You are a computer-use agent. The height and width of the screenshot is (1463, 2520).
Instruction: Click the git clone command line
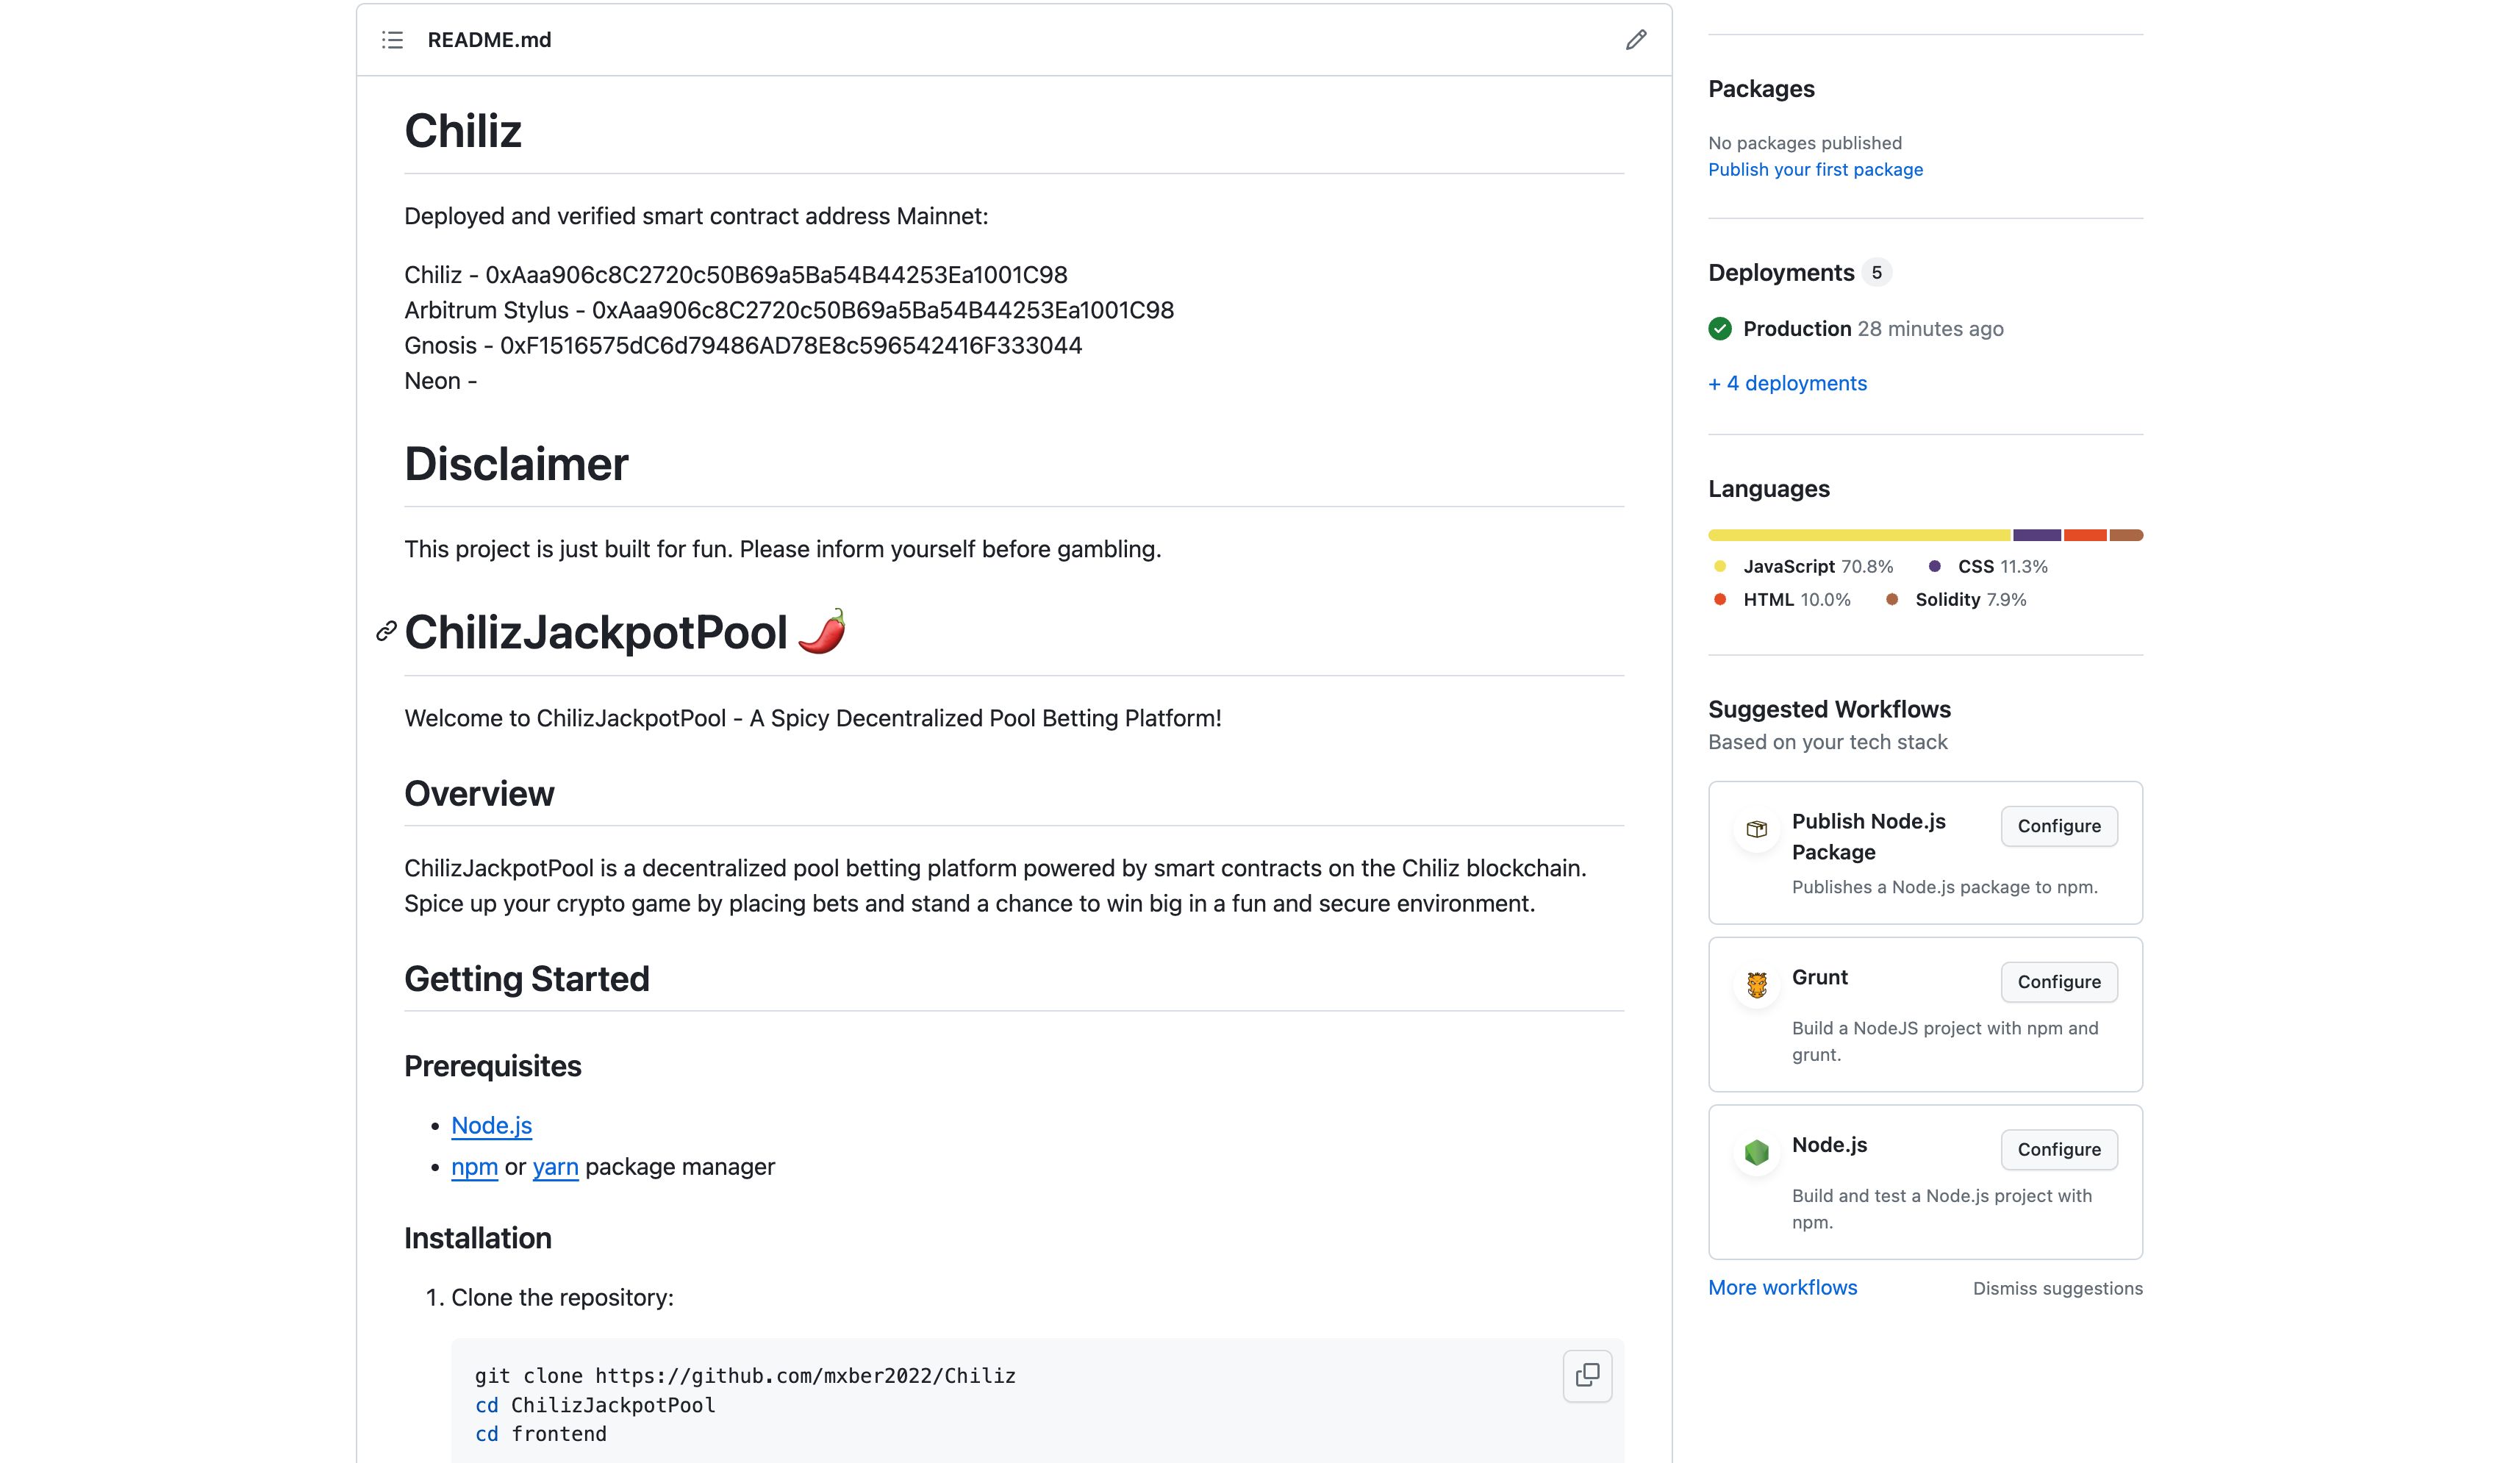point(745,1376)
